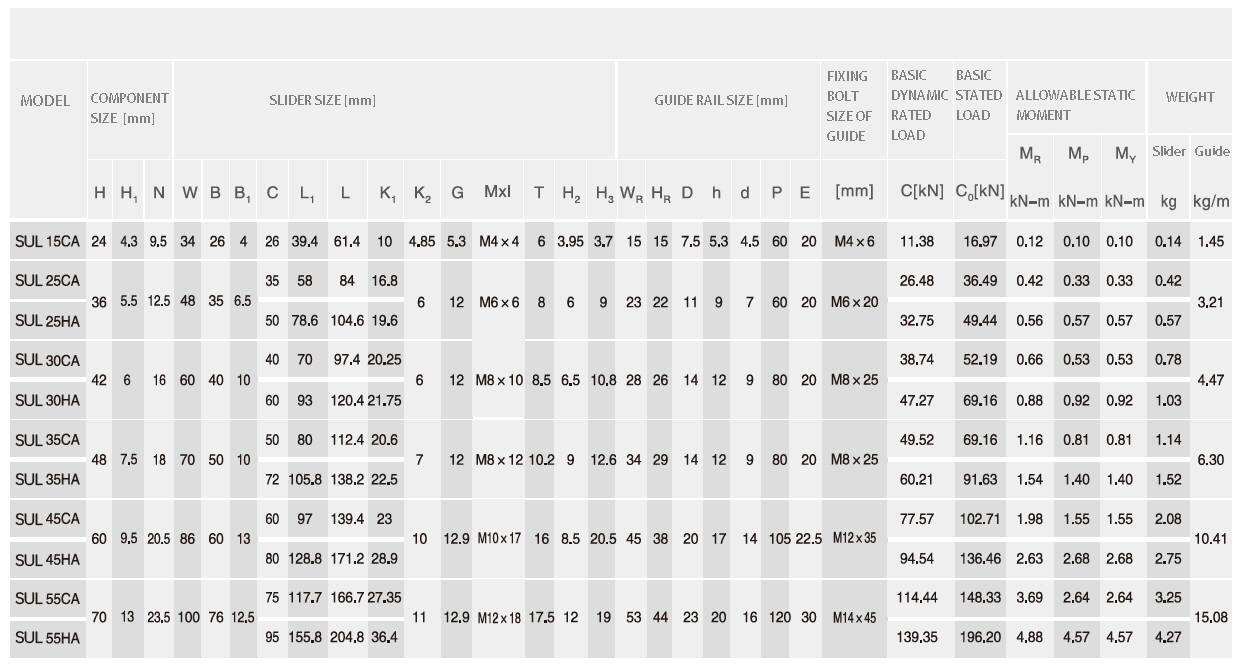Select the WEIGHT column group header
The image size is (1246, 665).
1189,97
